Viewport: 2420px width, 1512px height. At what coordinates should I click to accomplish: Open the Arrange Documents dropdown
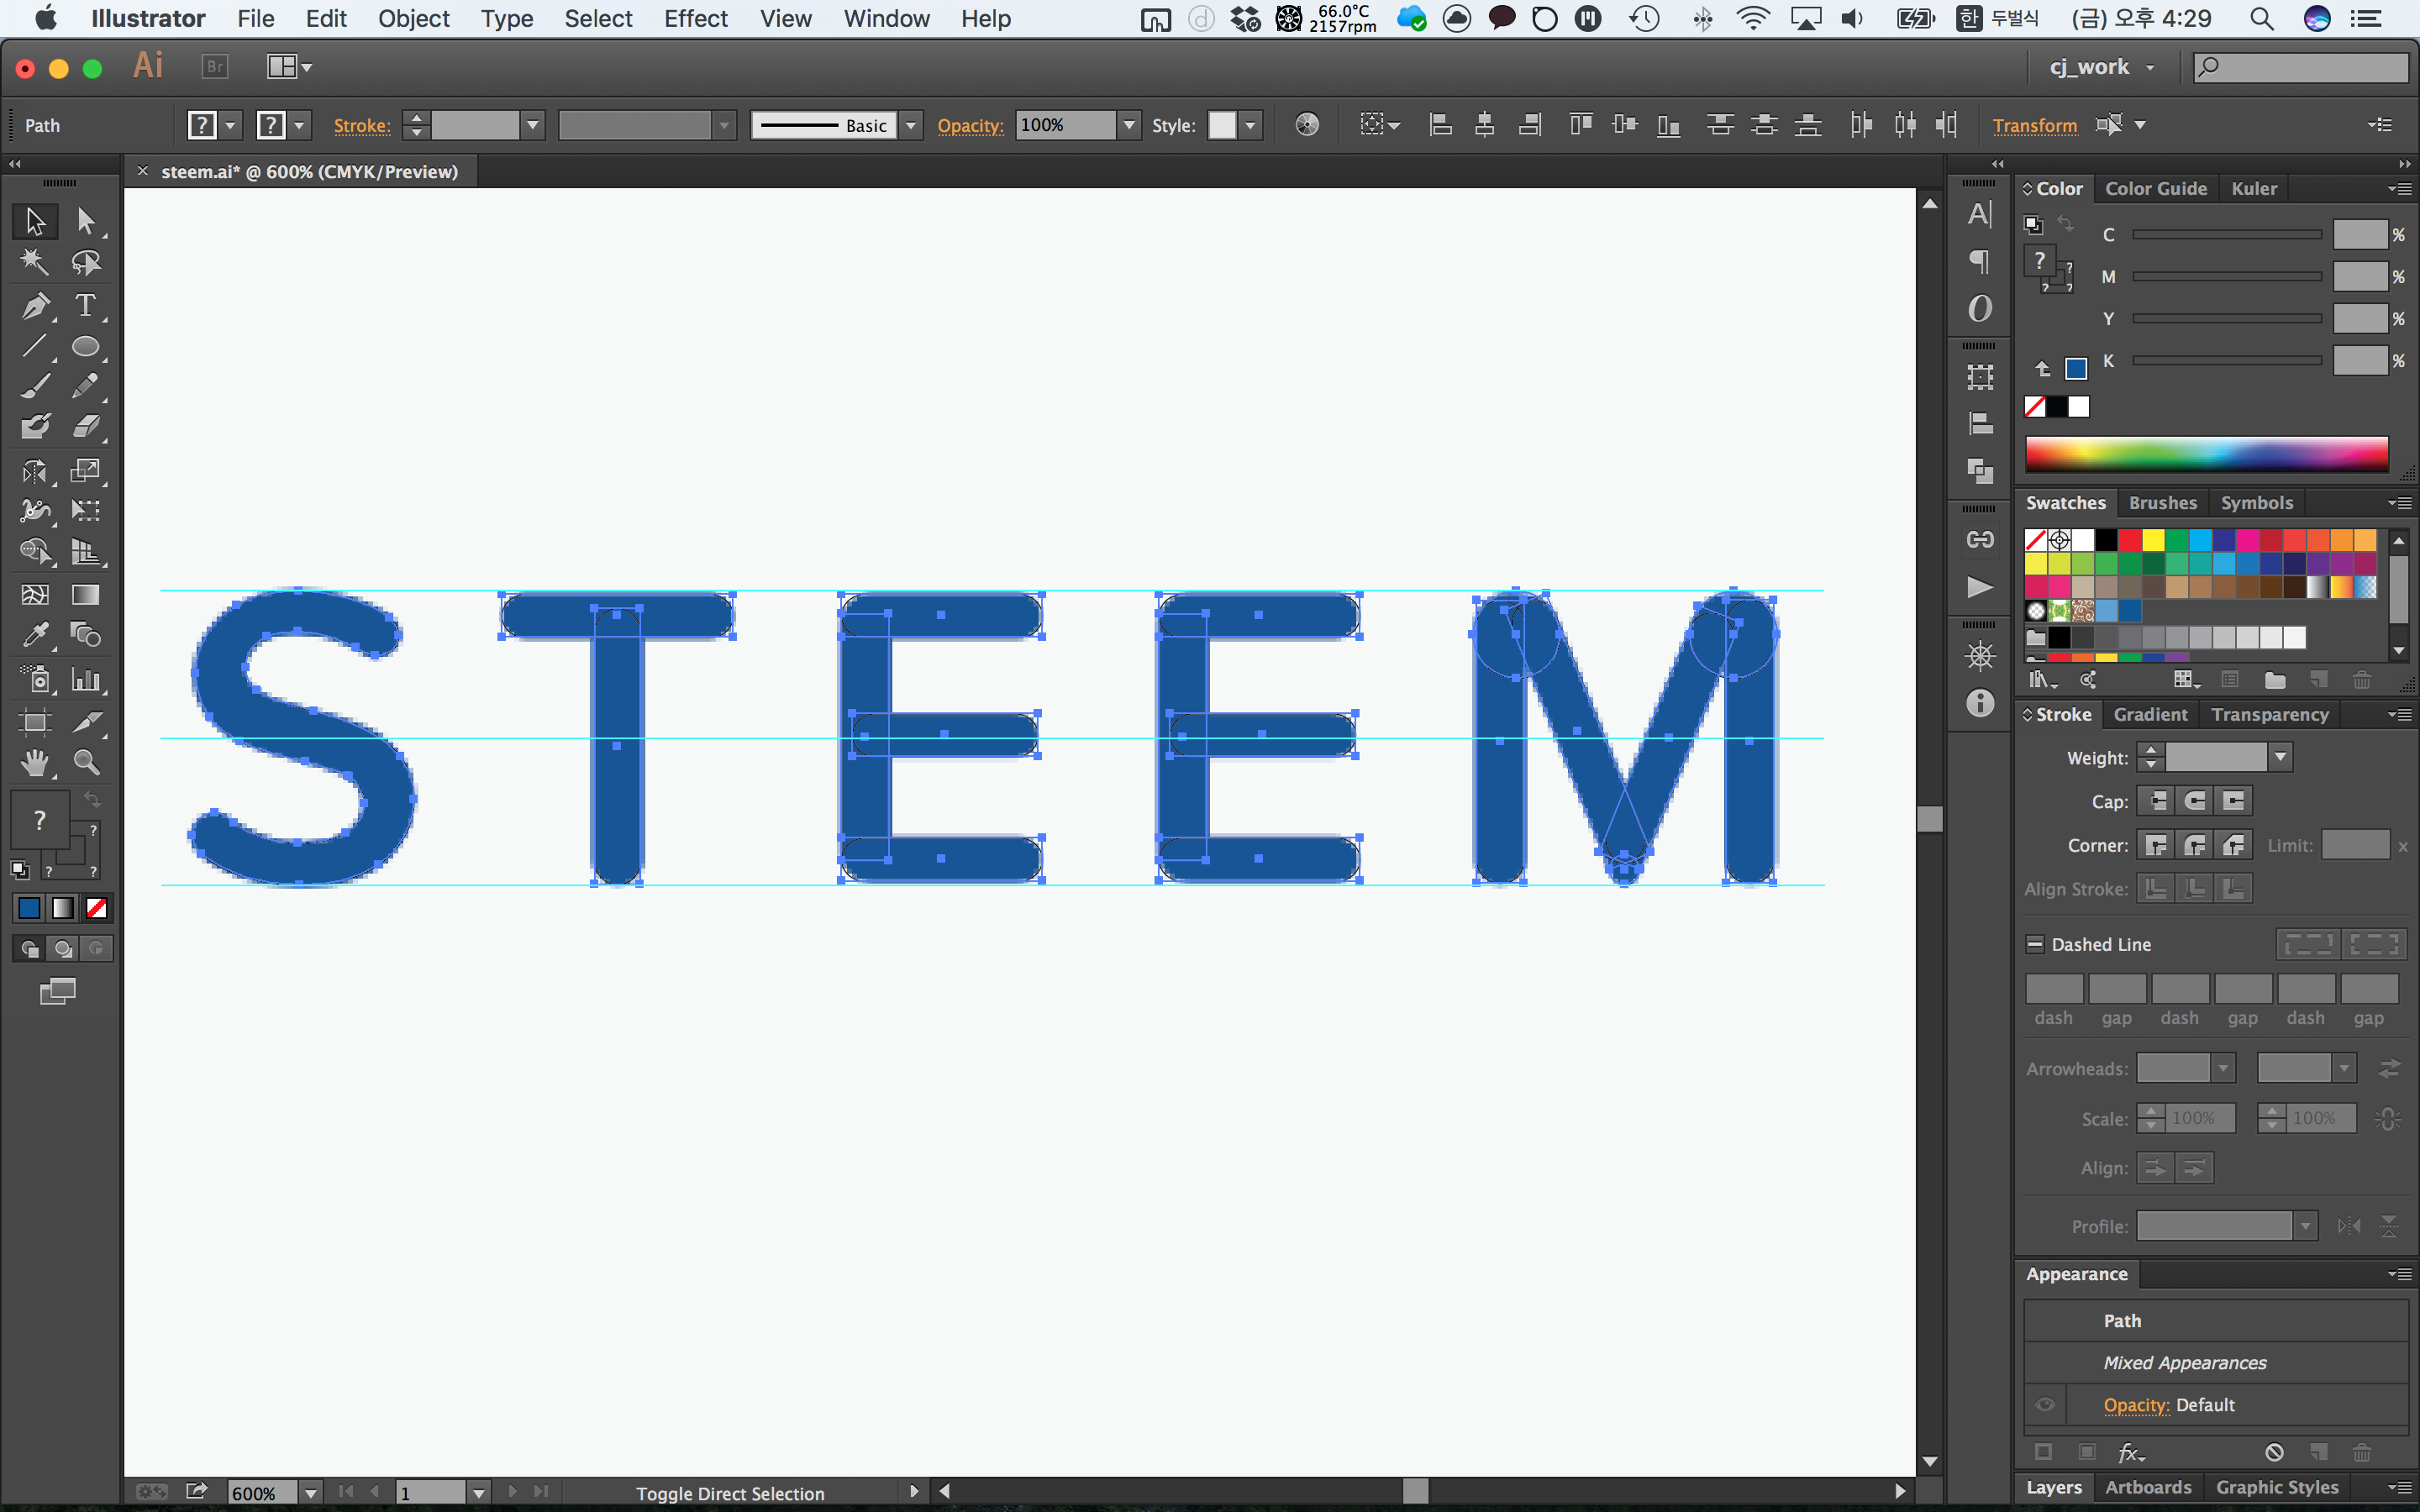click(x=289, y=67)
